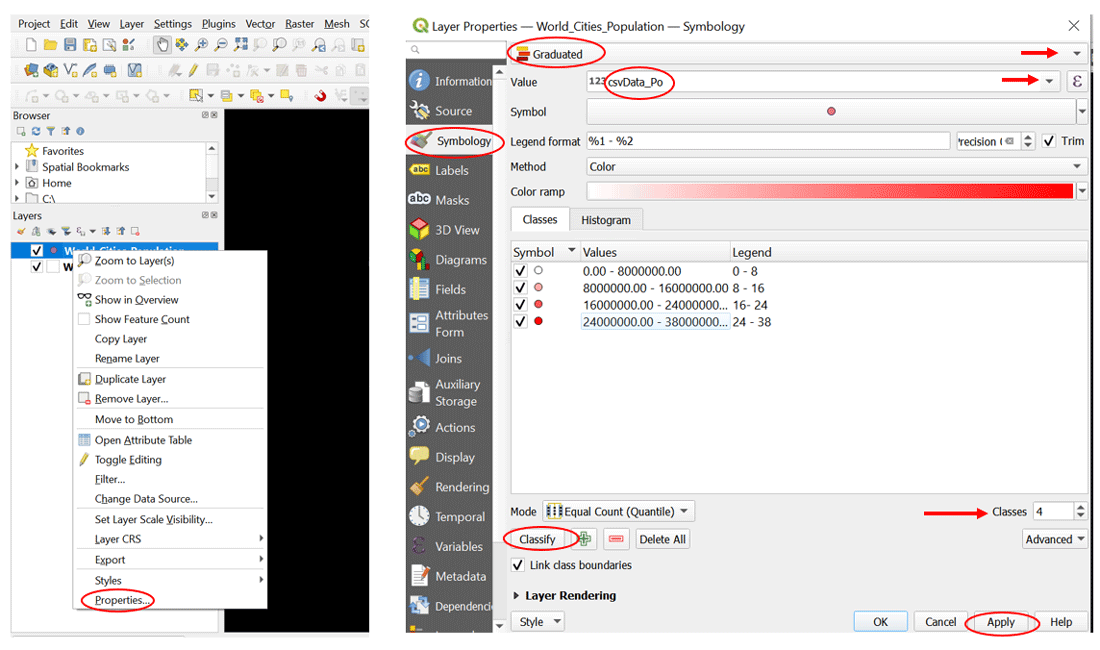Click the Delete All button

tap(662, 539)
